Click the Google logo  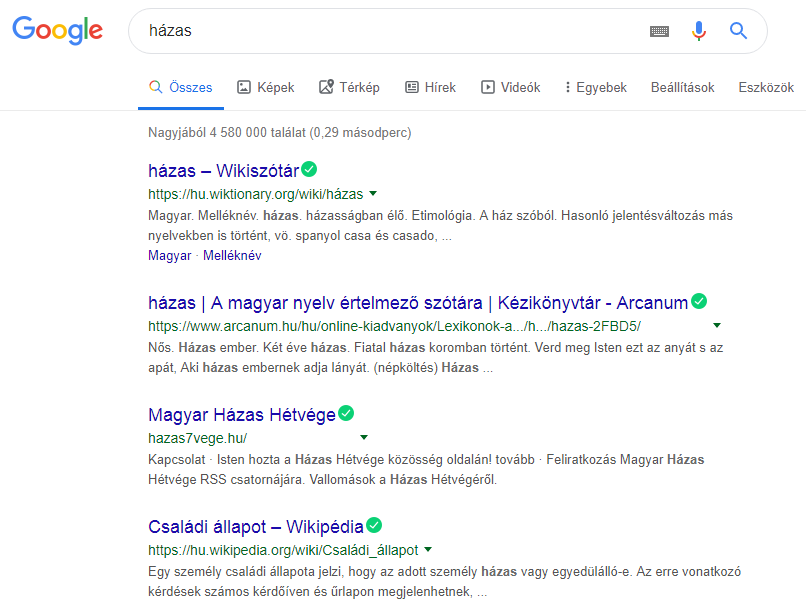[58, 30]
